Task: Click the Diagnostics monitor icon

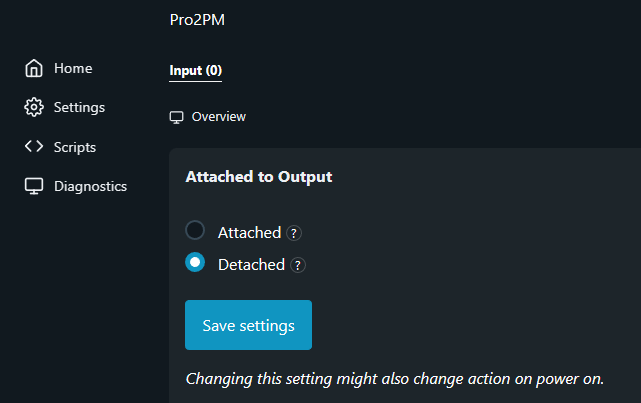Action: click(x=34, y=186)
